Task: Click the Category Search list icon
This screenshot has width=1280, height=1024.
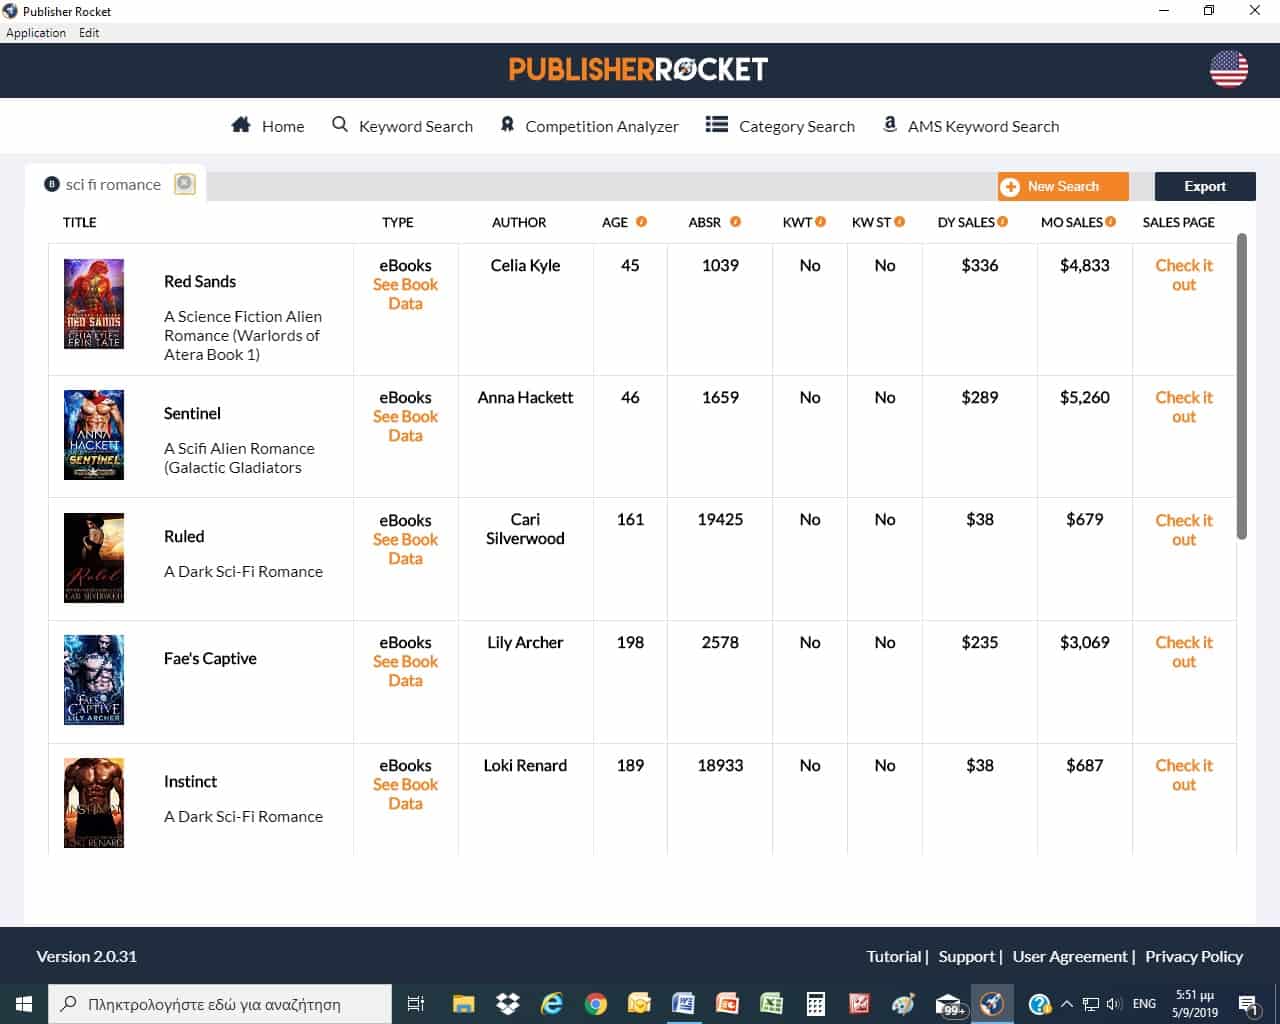Action: [716, 123]
